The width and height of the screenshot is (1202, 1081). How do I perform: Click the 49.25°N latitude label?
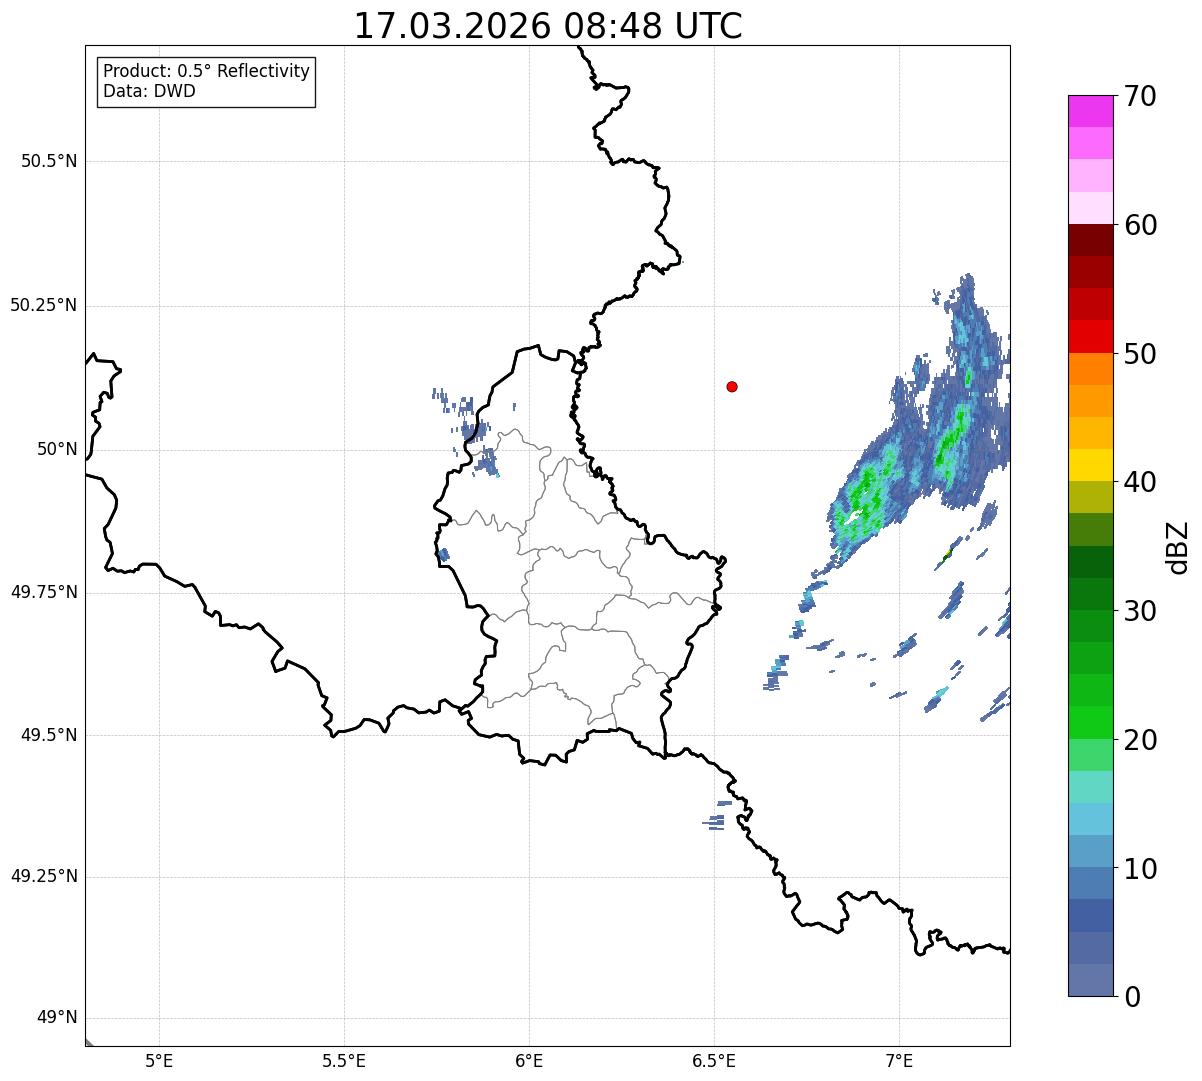pyautogui.click(x=44, y=876)
